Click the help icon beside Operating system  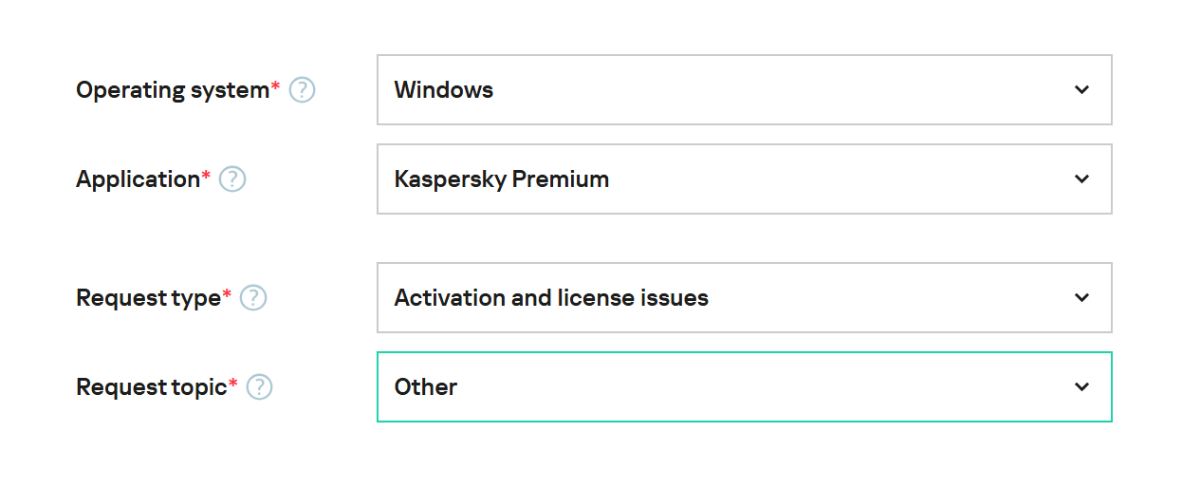pos(302,90)
